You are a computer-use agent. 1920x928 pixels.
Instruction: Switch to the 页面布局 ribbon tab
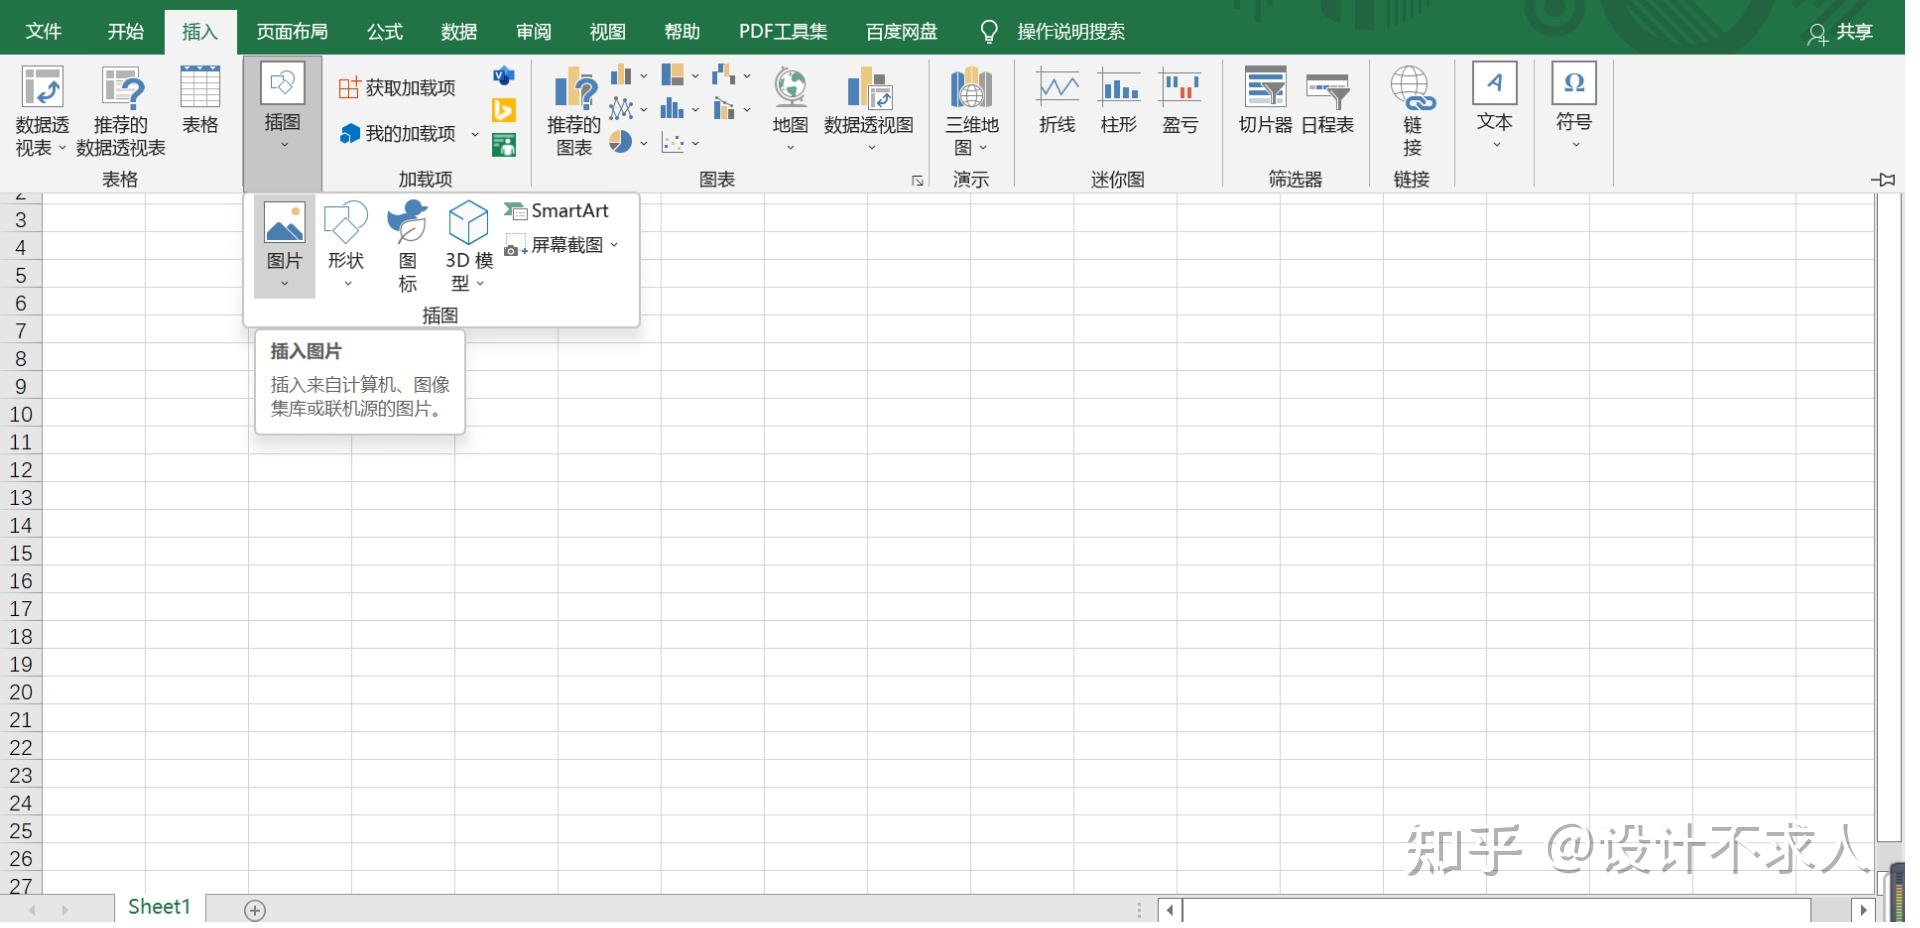(291, 31)
